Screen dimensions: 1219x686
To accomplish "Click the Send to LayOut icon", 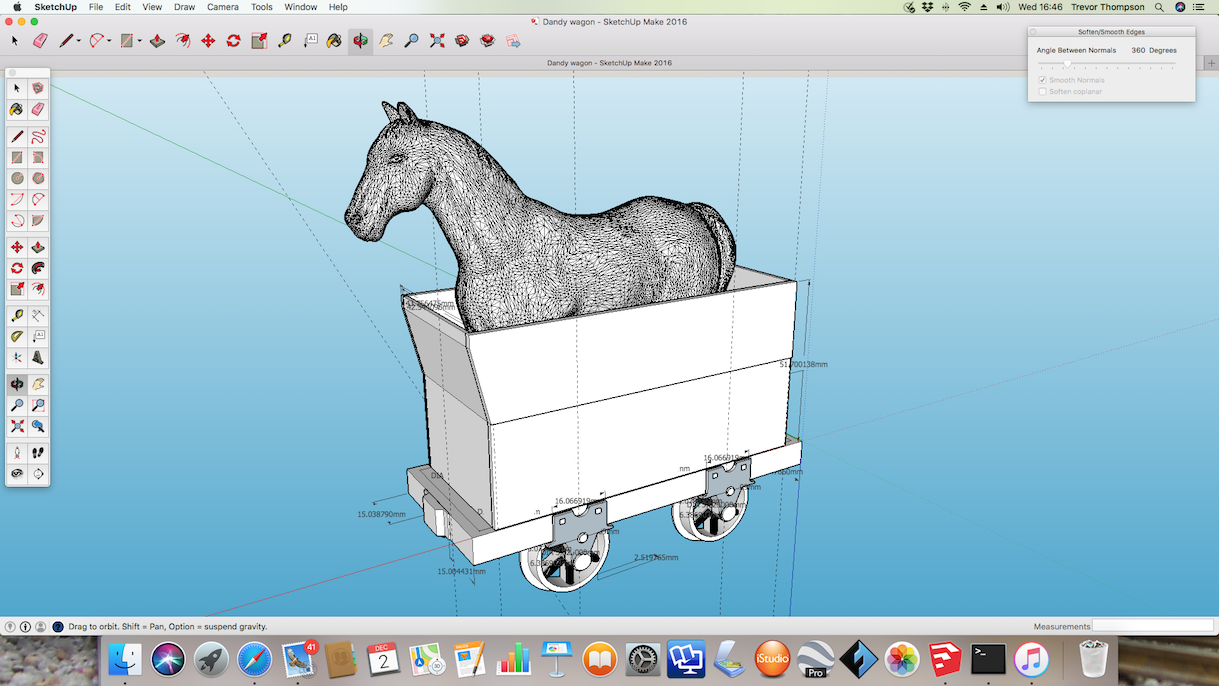I will (513, 41).
